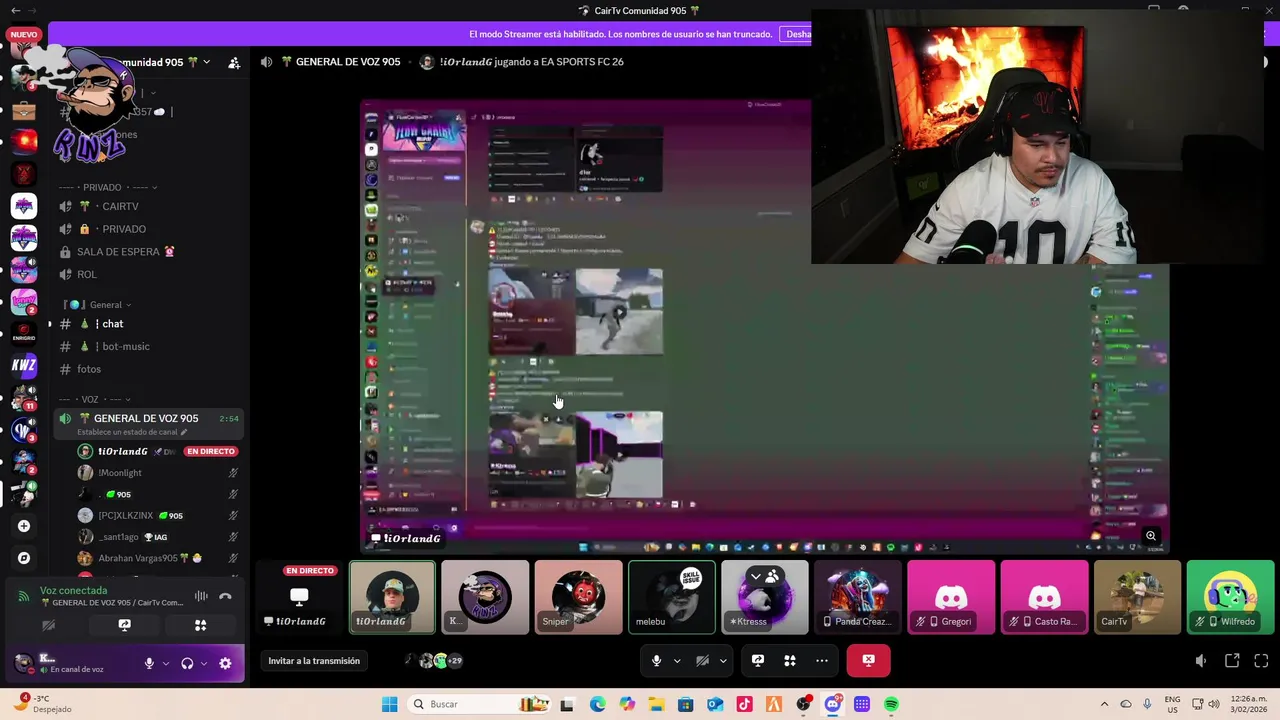The image size is (1280, 720).
Task: Click the disconnect from voice phone icon
Action: click(225, 596)
